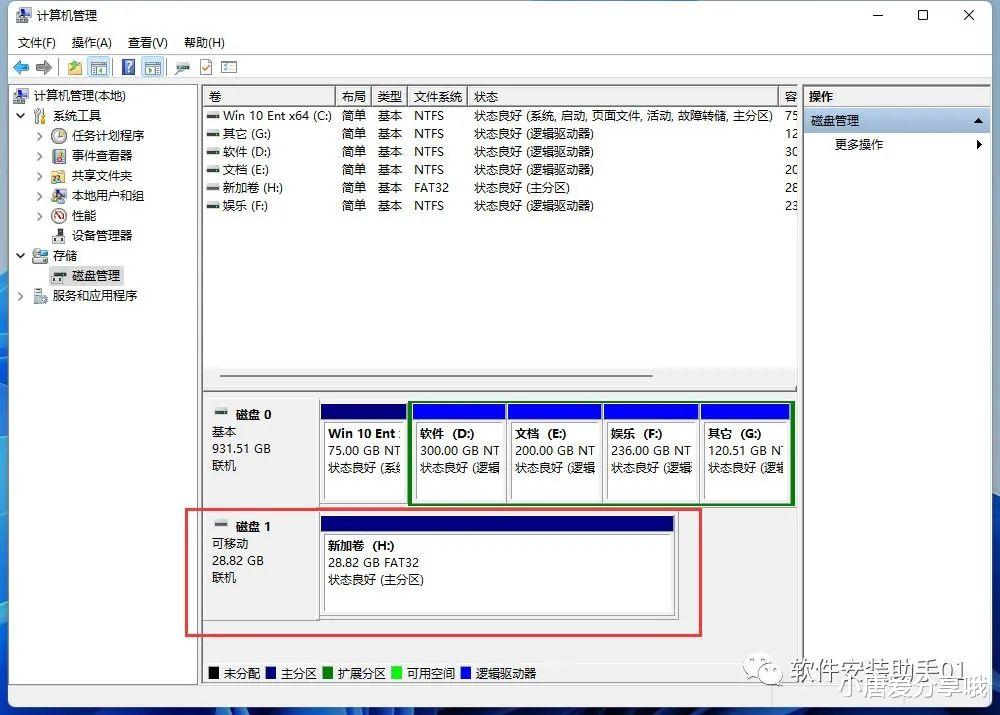Sort by the 类型 column header
Screen dimensions: 1000x715
[x=390, y=96]
